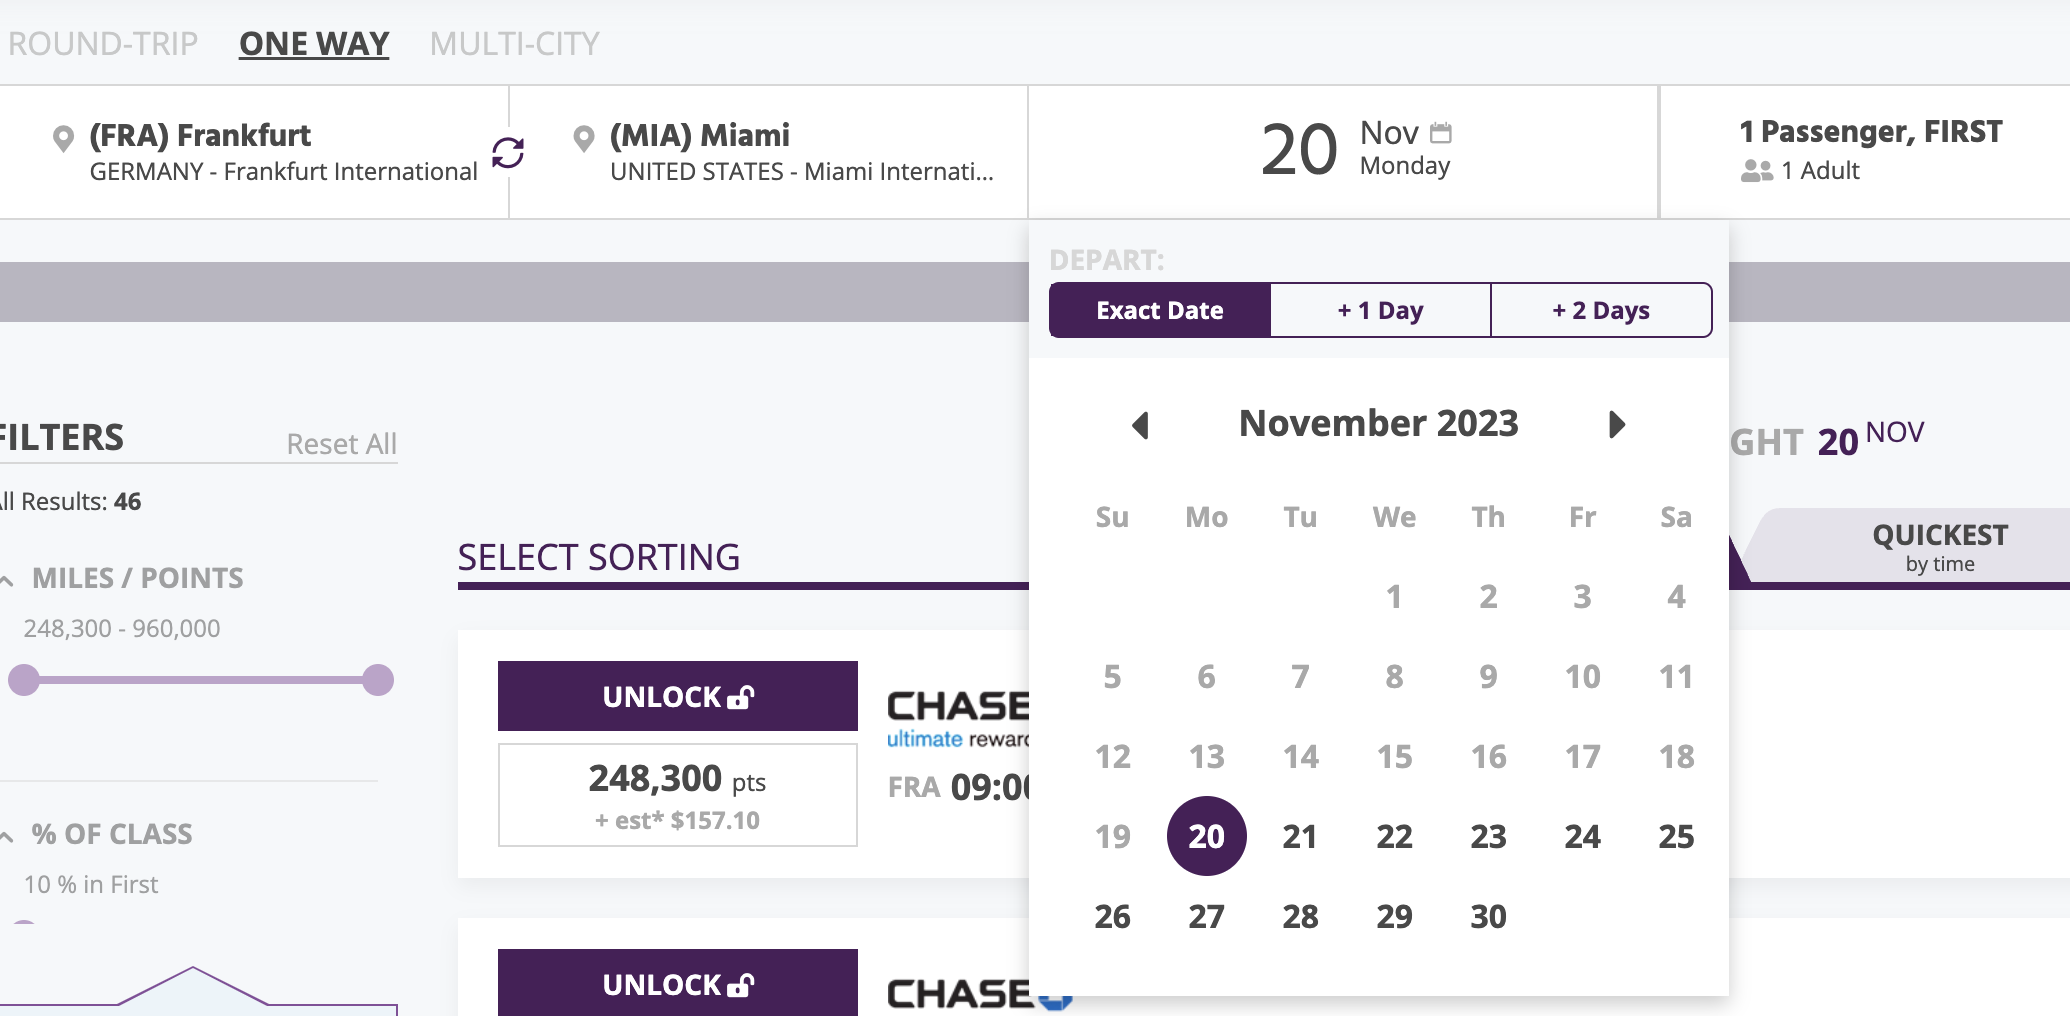Advance to the next month arrow

1616,425
